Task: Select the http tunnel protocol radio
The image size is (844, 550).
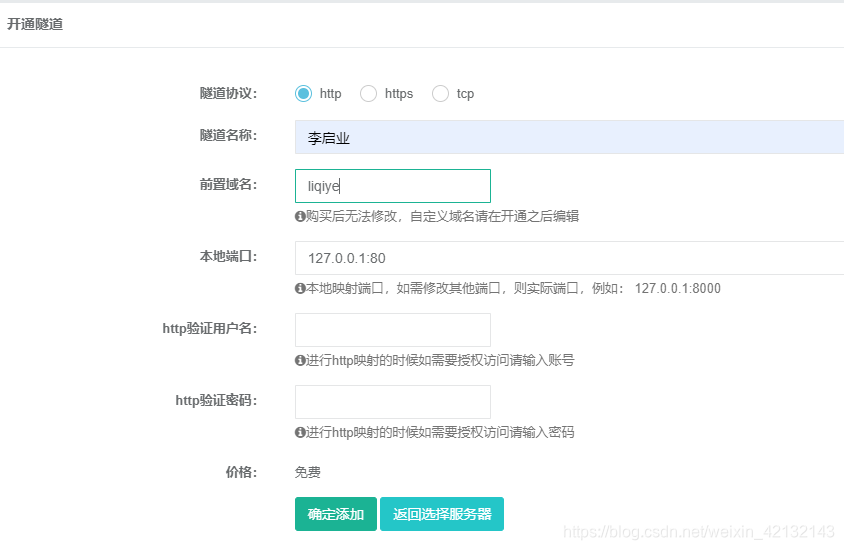Action: [x=304, y=94]
